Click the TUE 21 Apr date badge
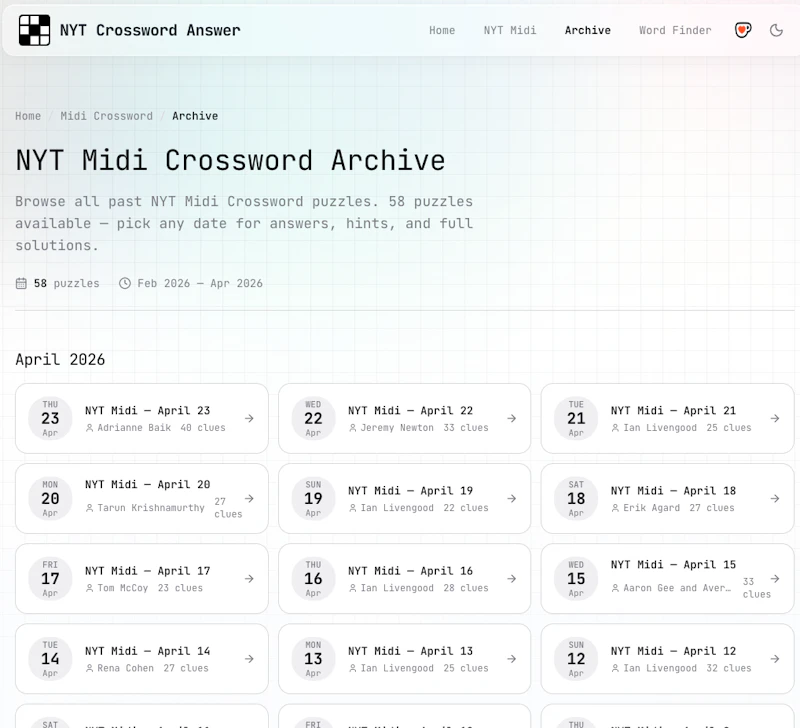Image resolution: width=800 pixels, height=728 pixels. 576,418
